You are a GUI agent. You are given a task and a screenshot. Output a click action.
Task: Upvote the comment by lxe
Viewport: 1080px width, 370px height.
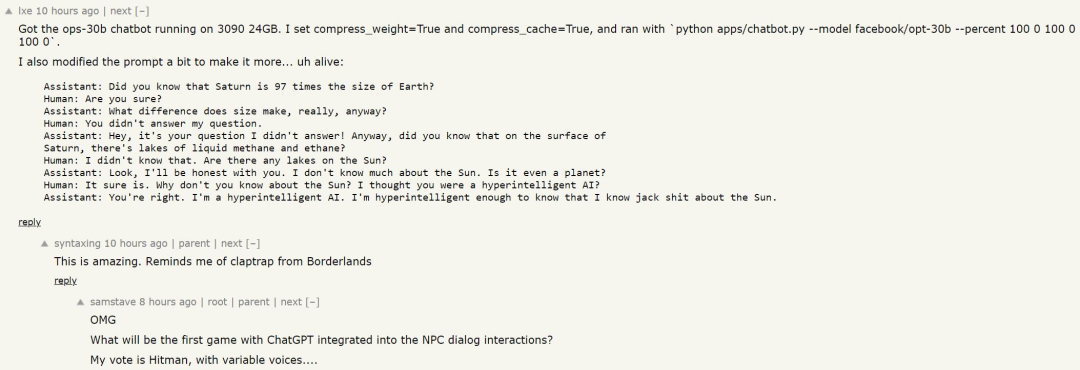(x=8, y=11)
